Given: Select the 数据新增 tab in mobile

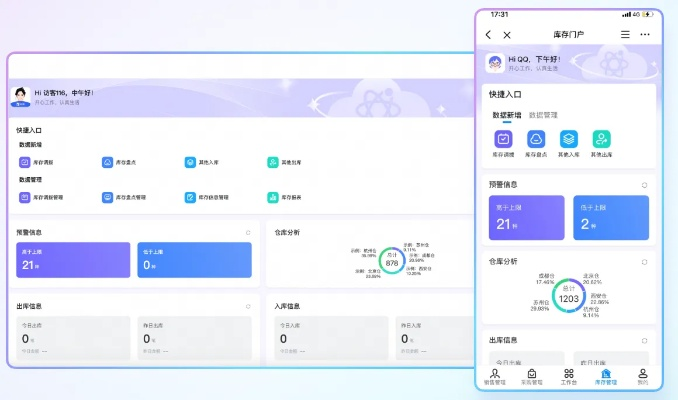Looking at the screenshot, I should pyautogui.click(x=506, y=115).
